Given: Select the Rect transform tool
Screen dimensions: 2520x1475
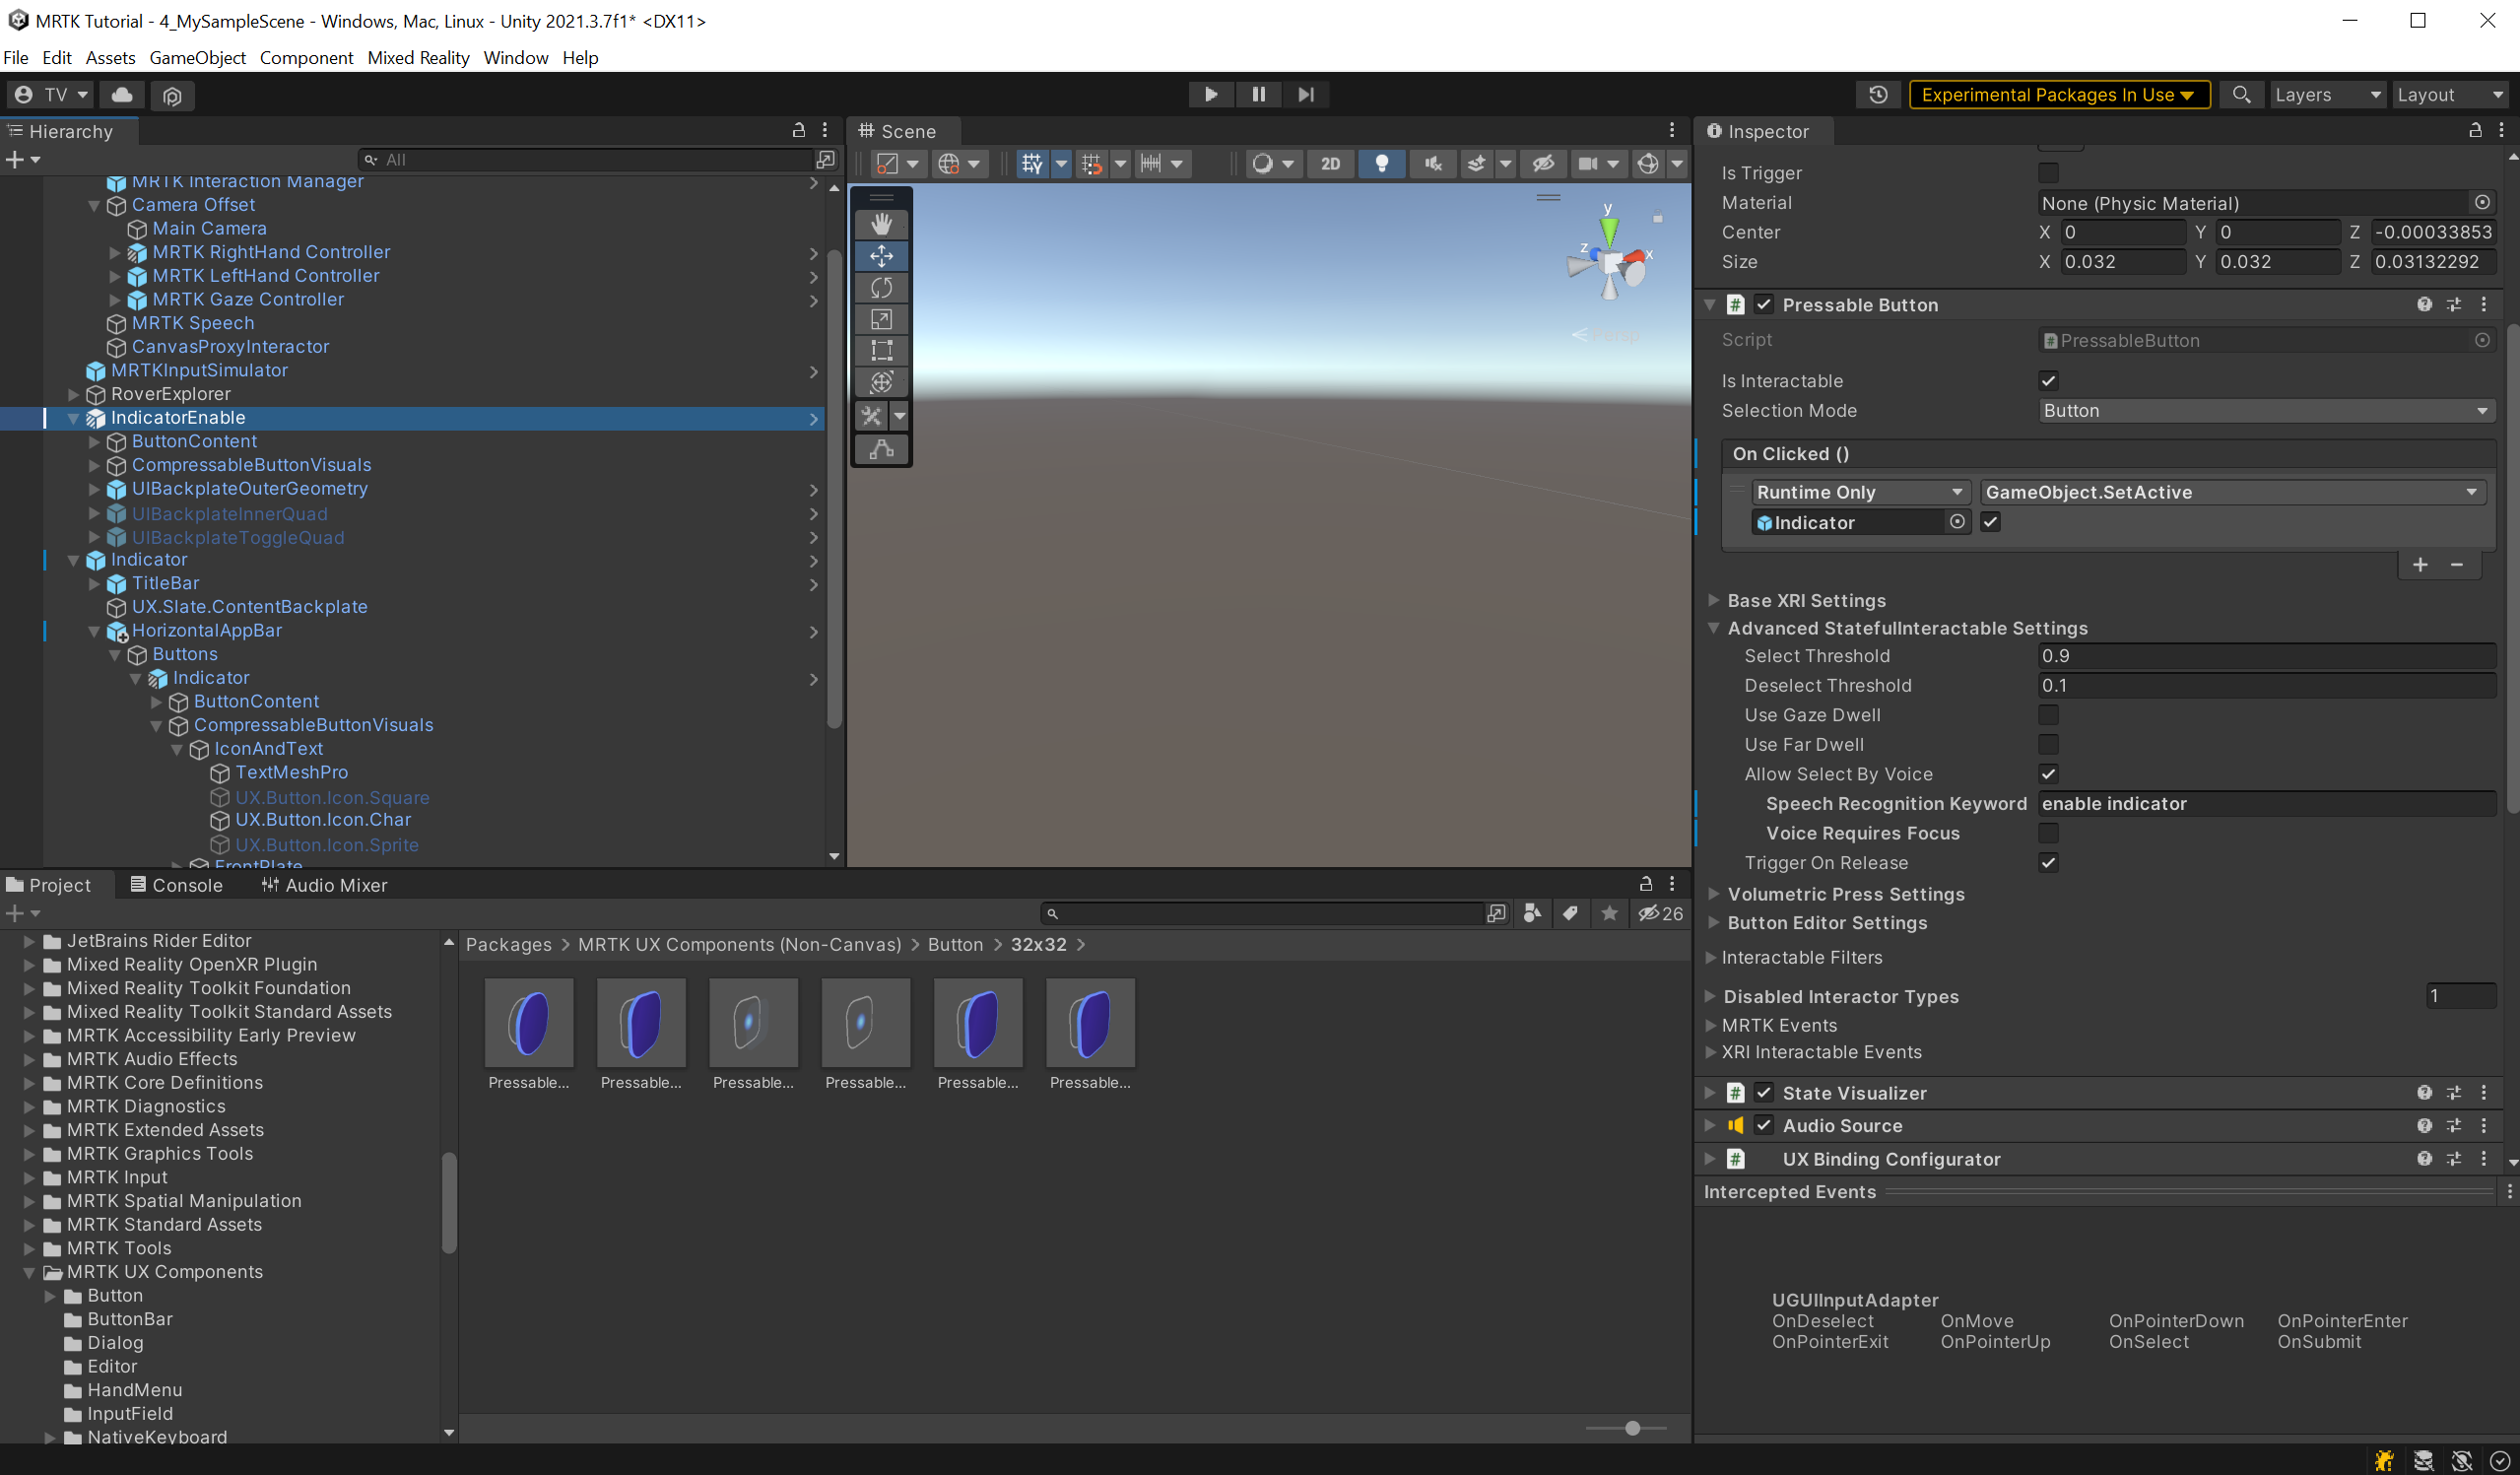Looking at the screenshot, I should [x=881, y=351].
